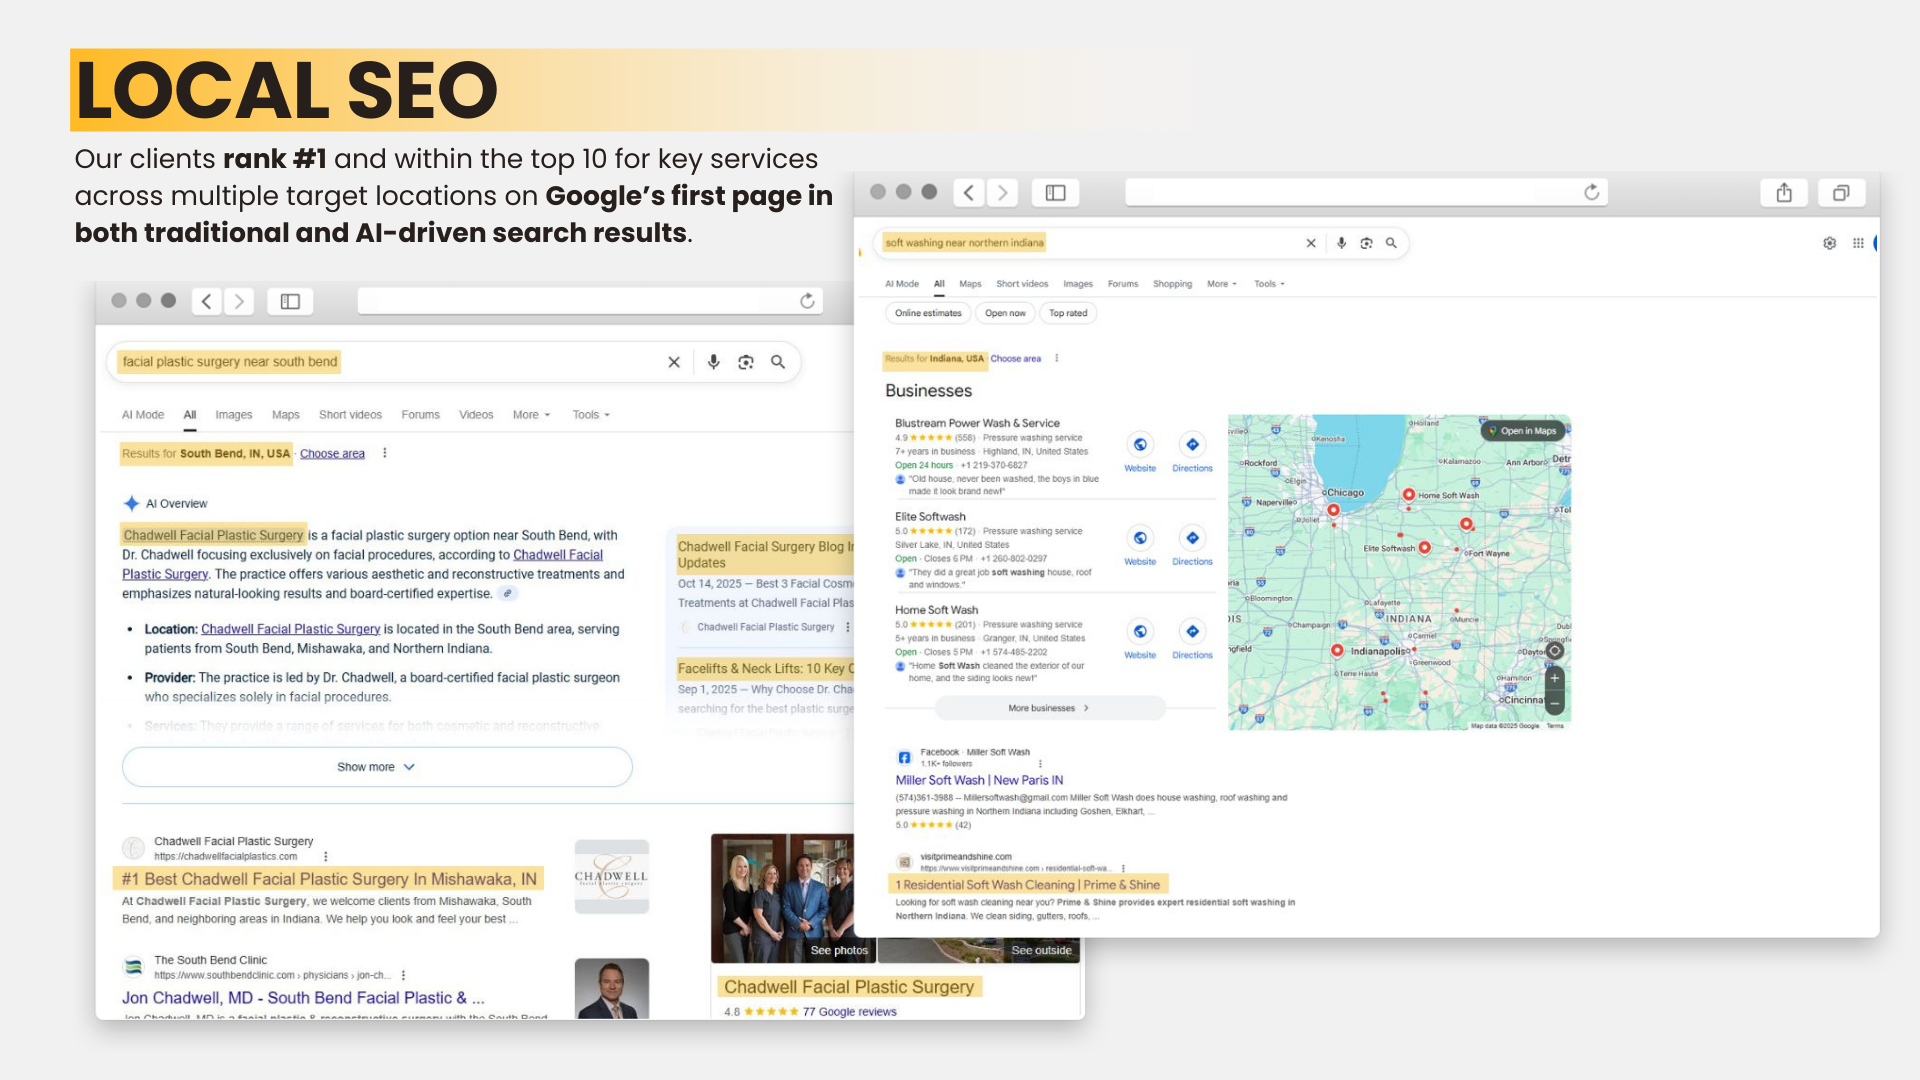Open 'Chadwell Facial Surgery Blog' card
Image resolution: width=1920 pixels, height=1080 pixels.
point(765,555)
